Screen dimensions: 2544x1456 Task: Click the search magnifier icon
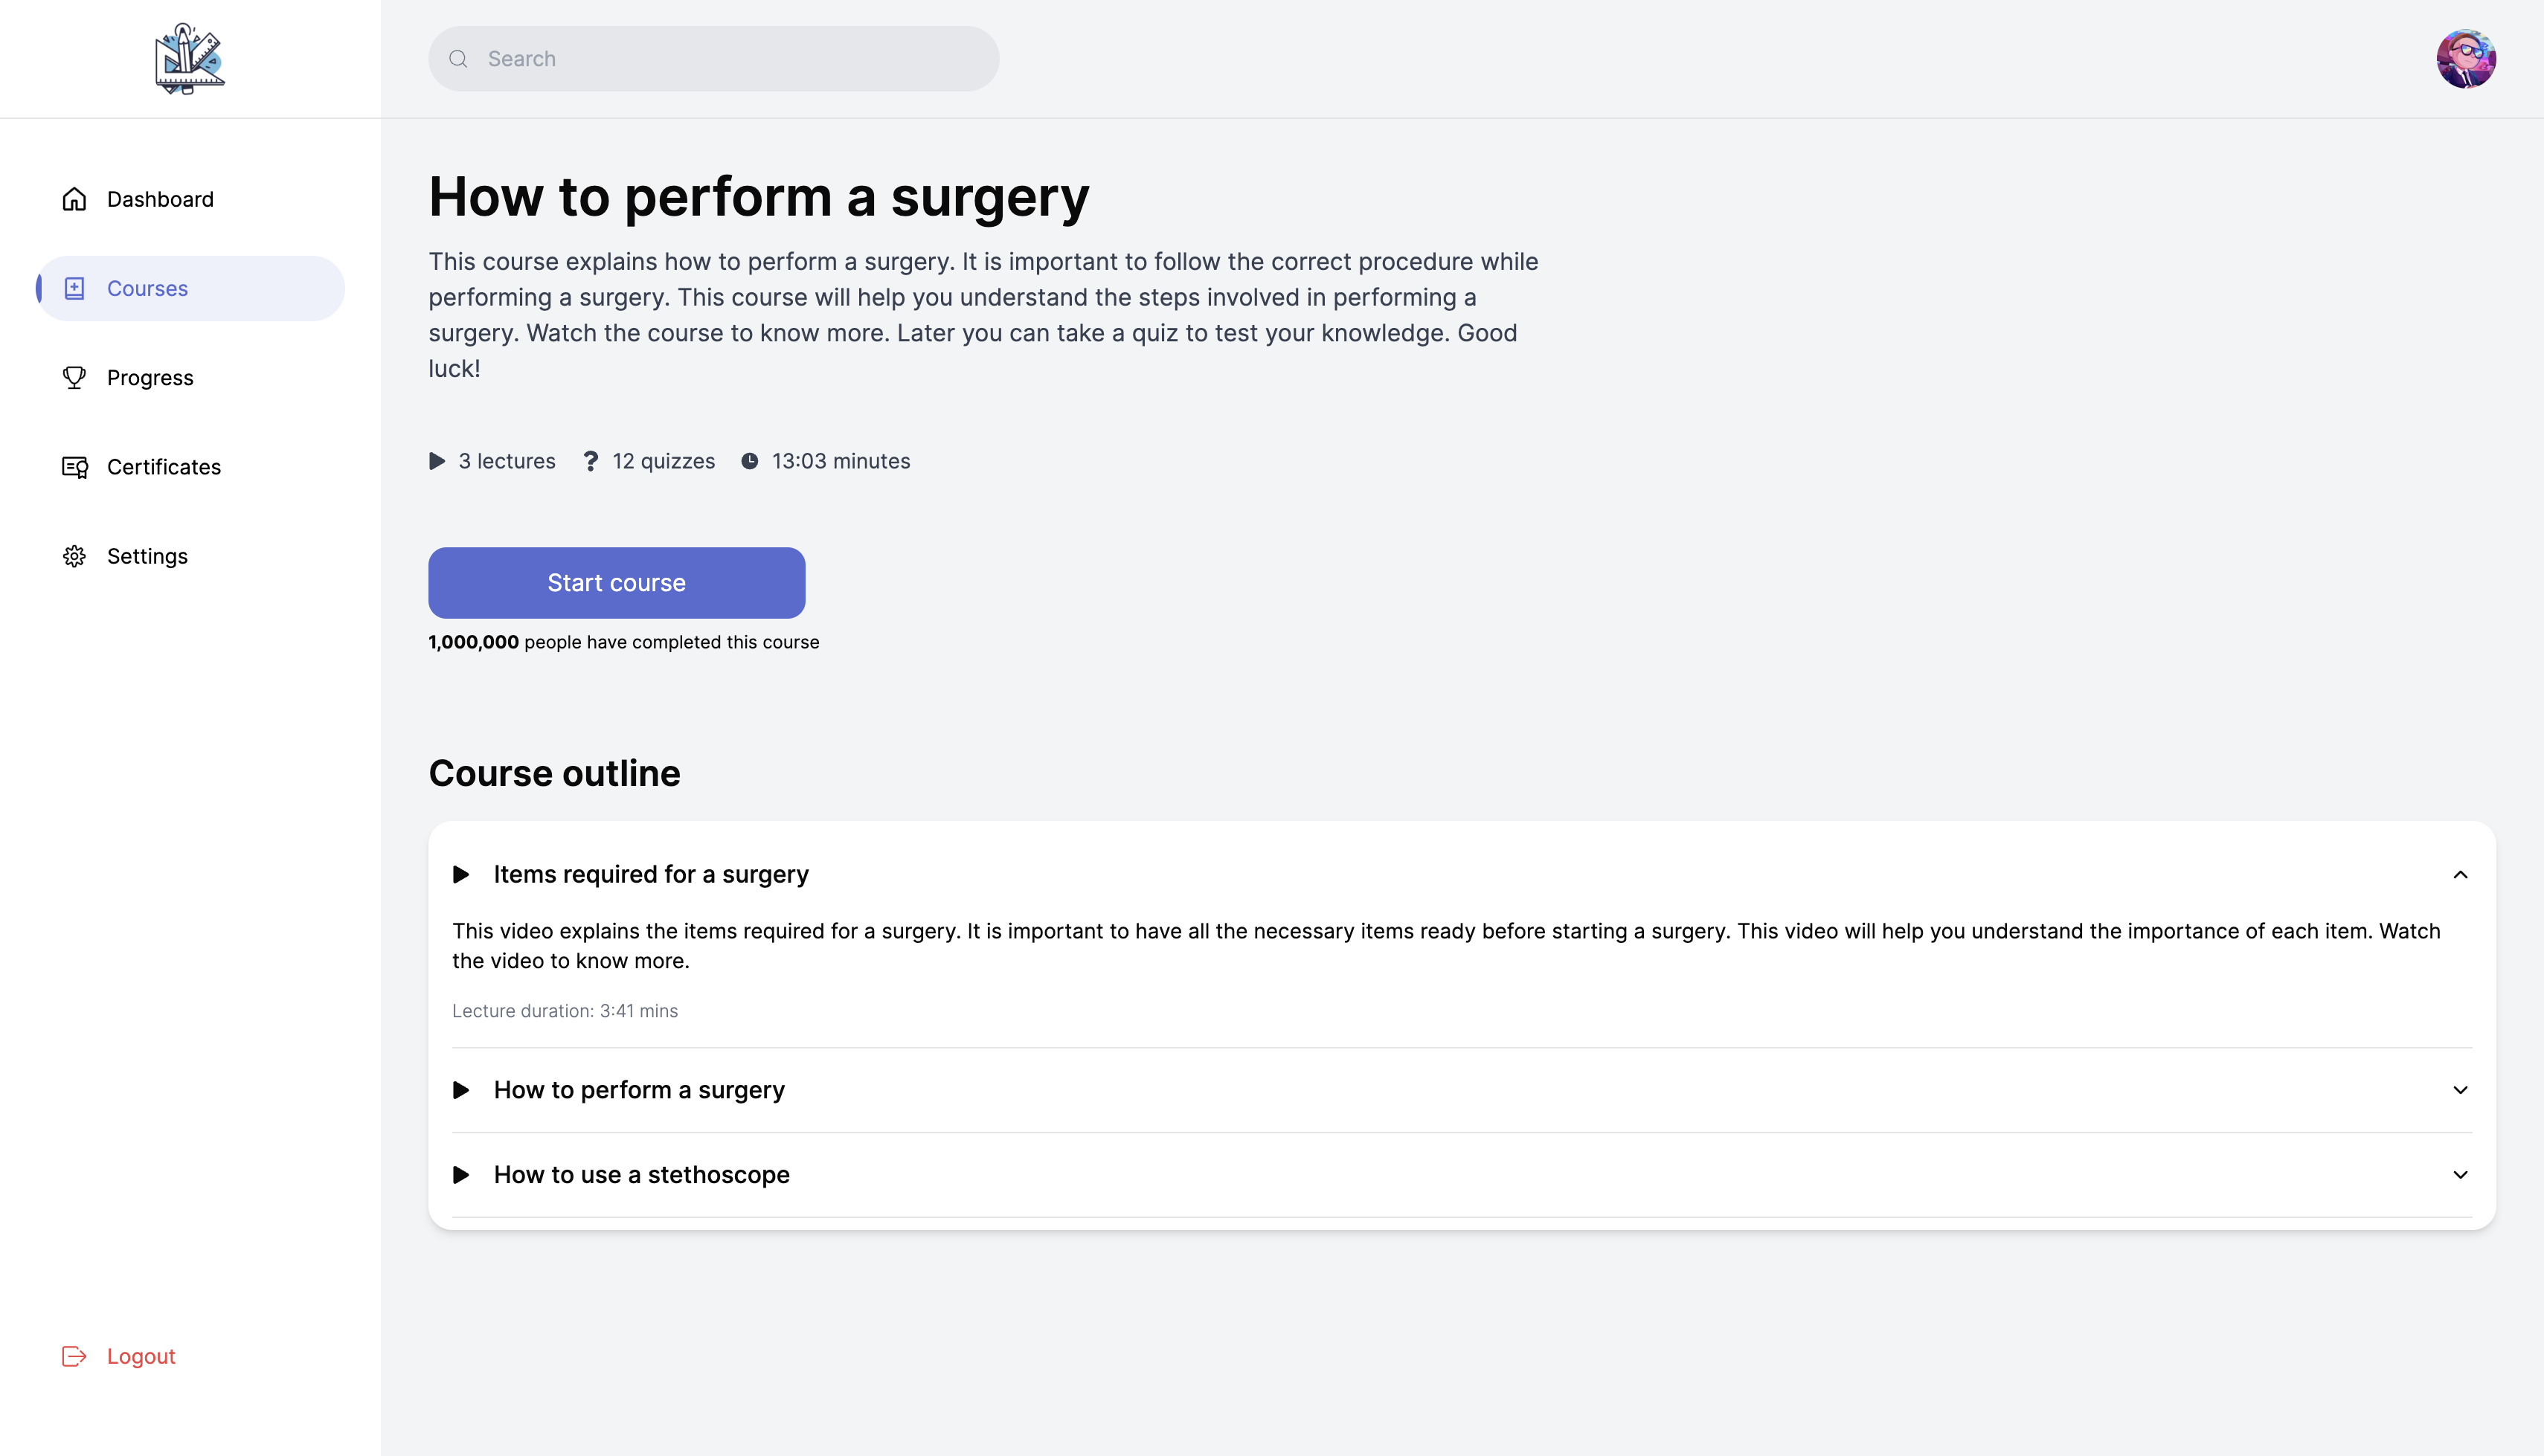[x=458, y=59]
